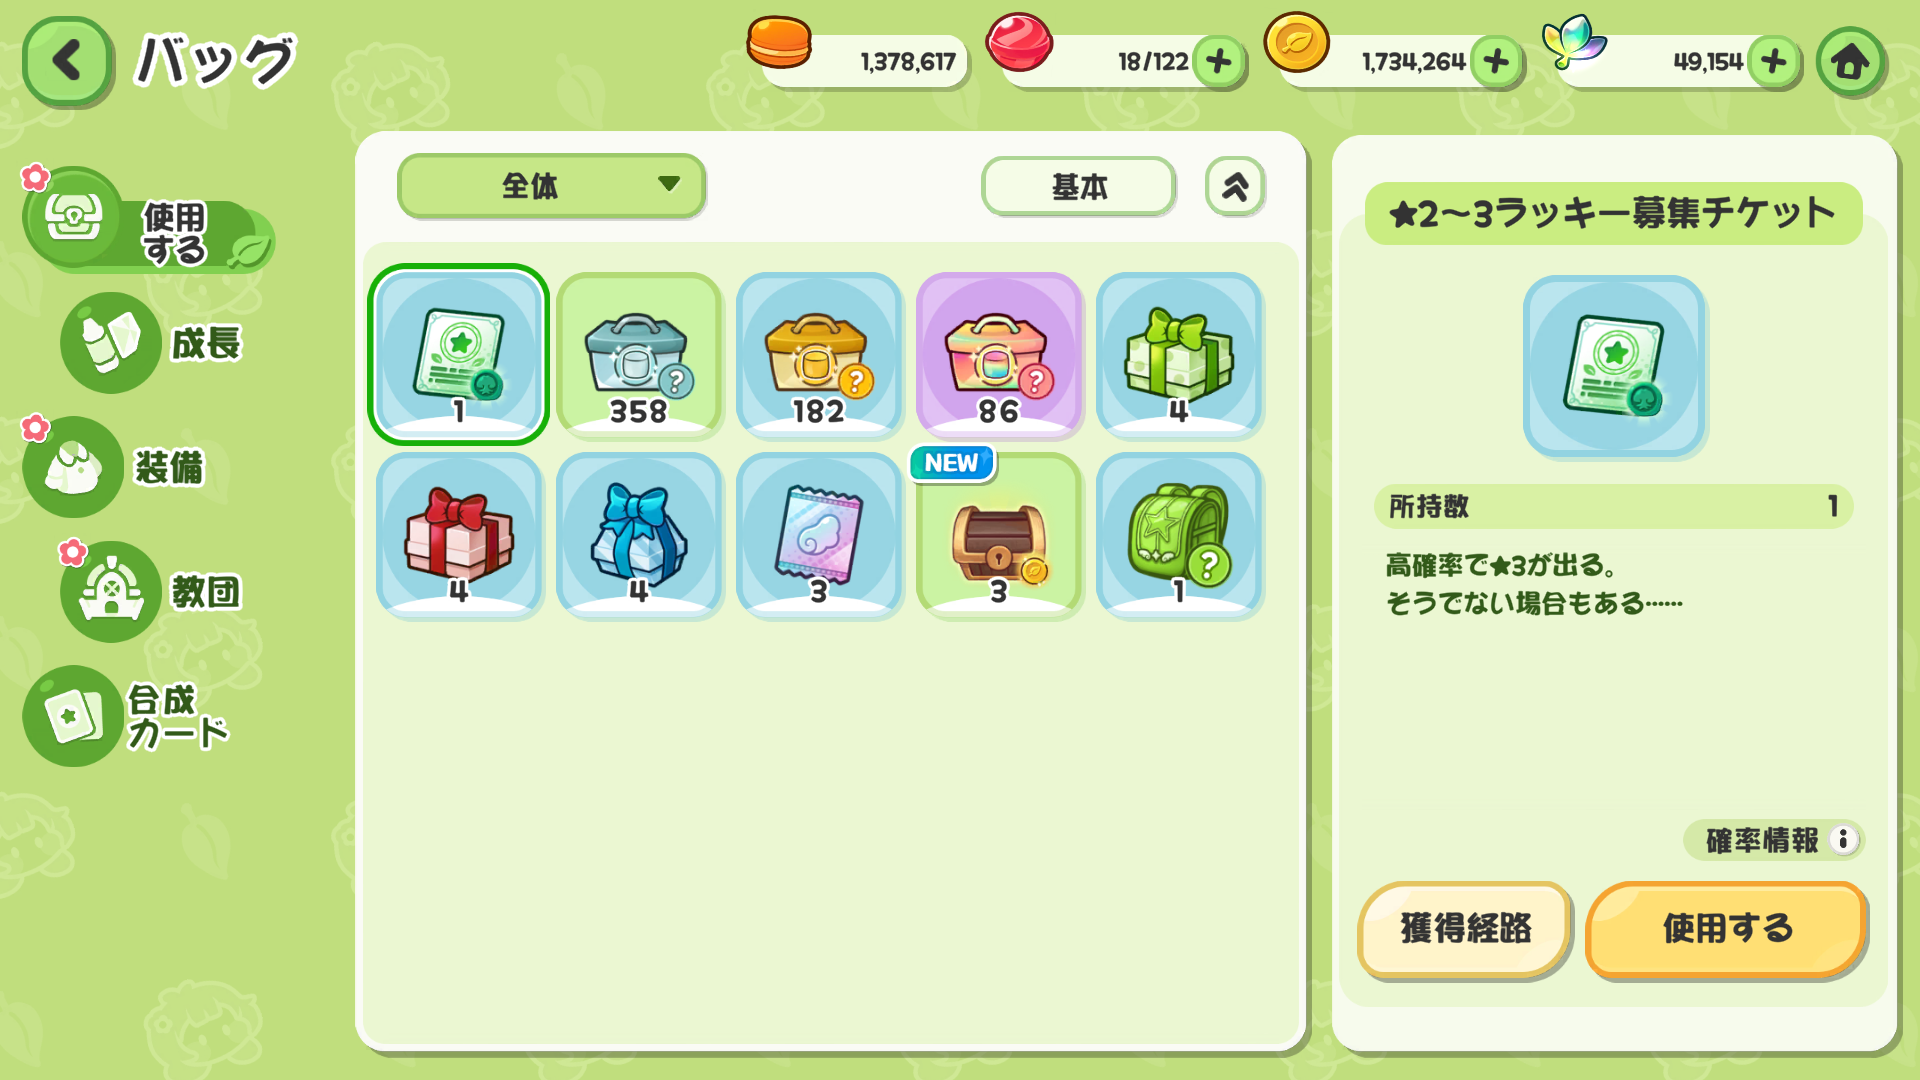This screenshot has width=1920, height=1080.
Task: Add more gold coins with plus
Action: [x=1496, y=62]
